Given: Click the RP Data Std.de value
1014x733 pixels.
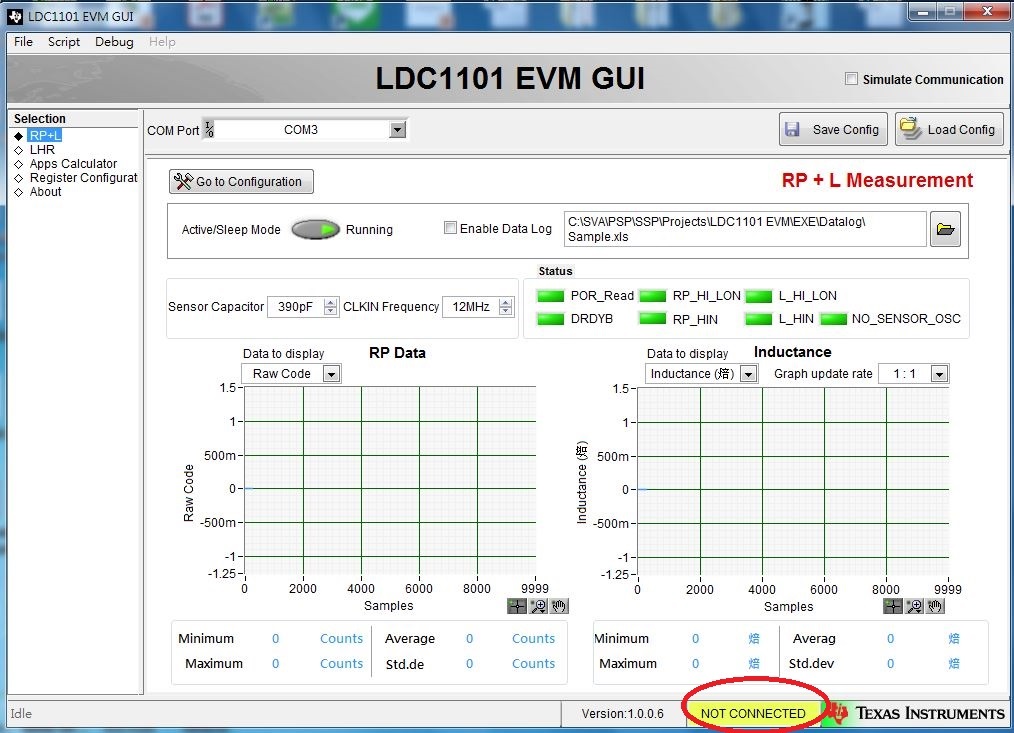Looking at the screenshot, I should click(x=469, y=664).
